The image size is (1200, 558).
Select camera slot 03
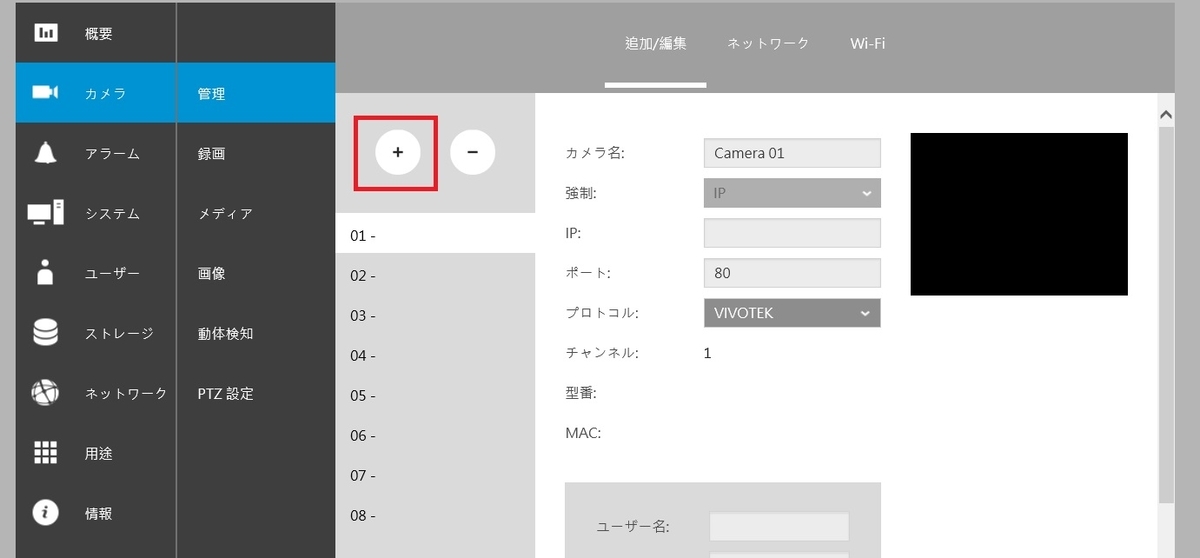pos(436,315)
